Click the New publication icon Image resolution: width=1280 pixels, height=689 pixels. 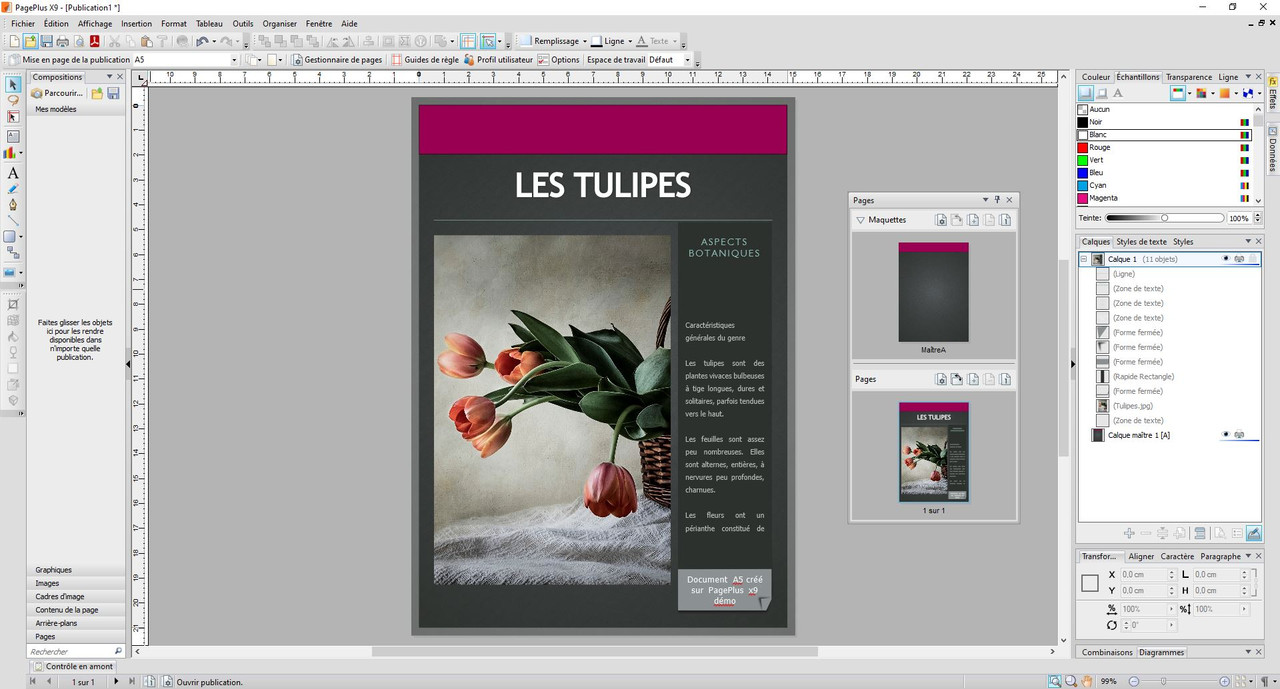[x=14, y=41]
